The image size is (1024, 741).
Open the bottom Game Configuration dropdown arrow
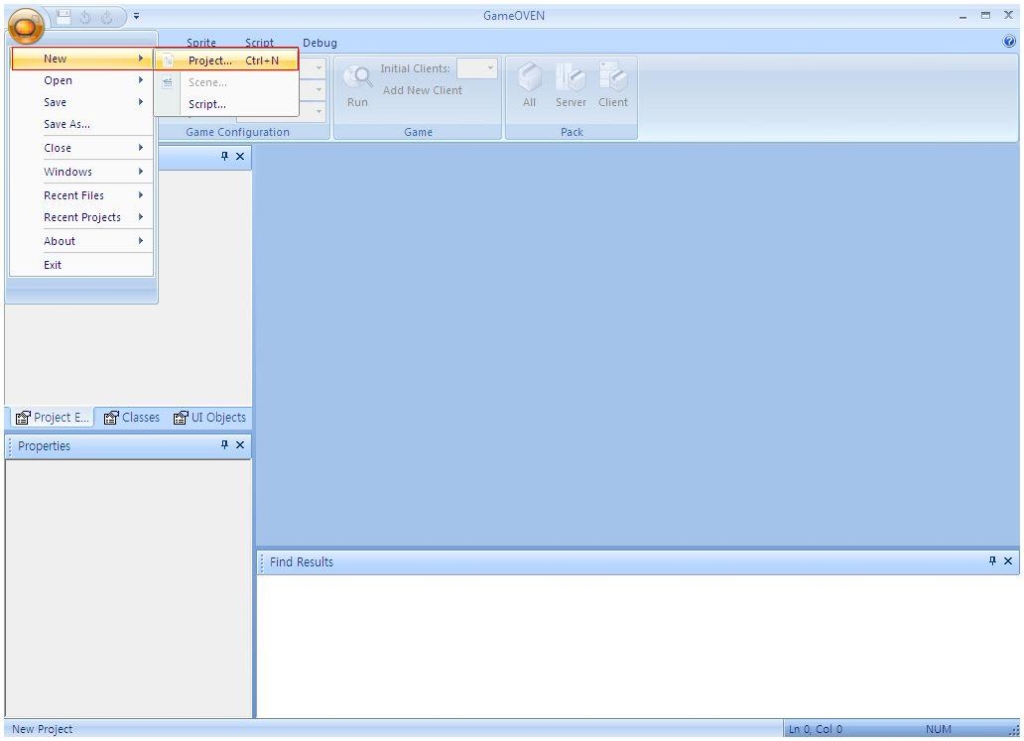[x=319, y=112]
